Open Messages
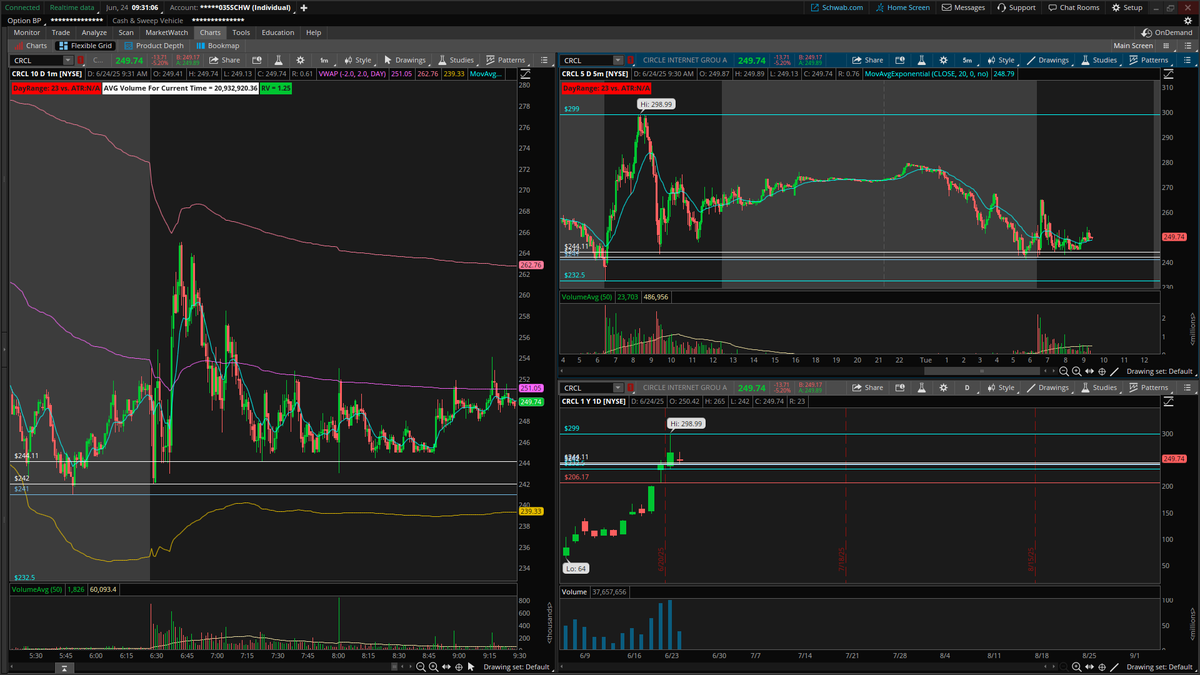 click(x=963, y=7)
